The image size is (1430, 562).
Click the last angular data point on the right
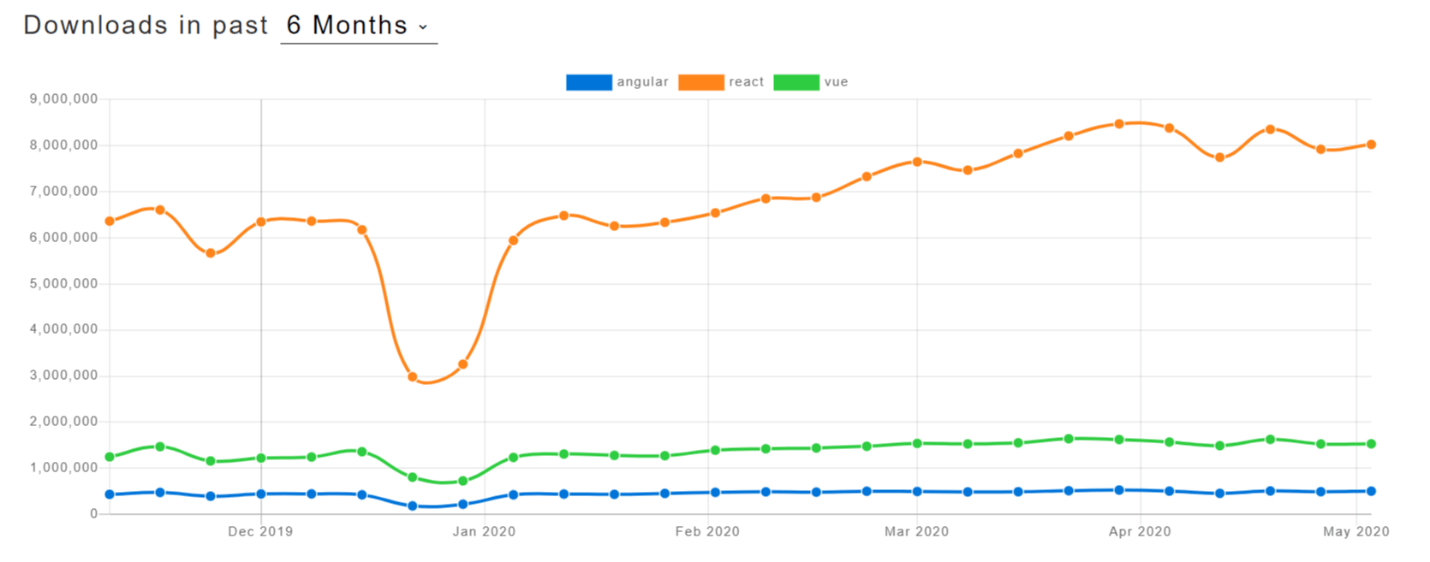pos(1371,491)
